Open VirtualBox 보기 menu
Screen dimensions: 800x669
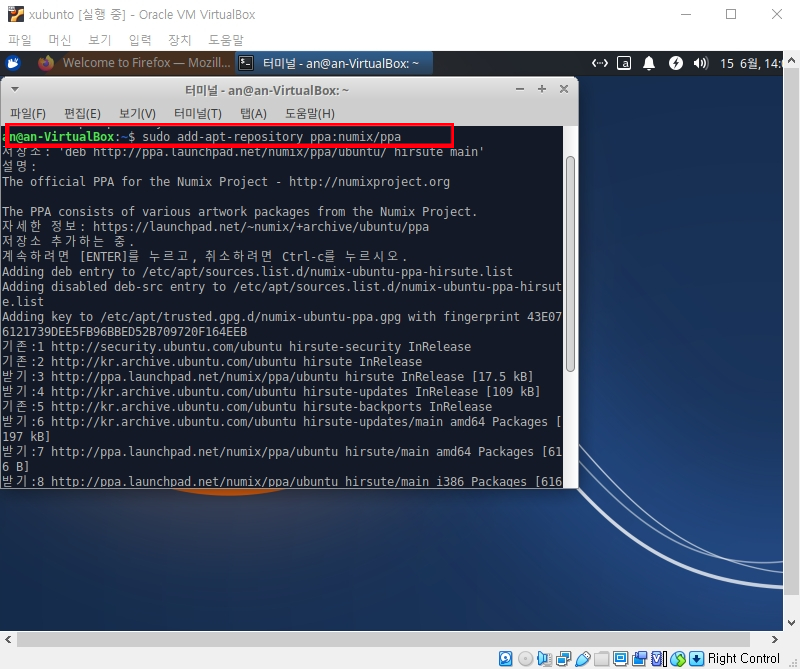[99, 40]
